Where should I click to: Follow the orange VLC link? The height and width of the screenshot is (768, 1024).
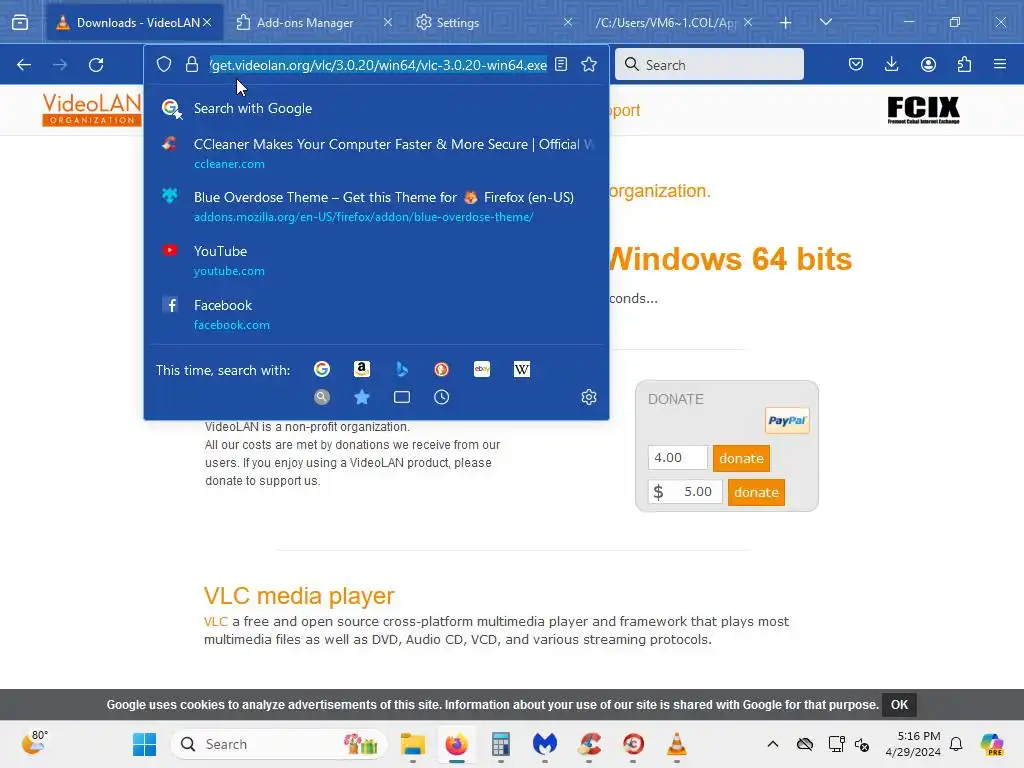[216, 621]
